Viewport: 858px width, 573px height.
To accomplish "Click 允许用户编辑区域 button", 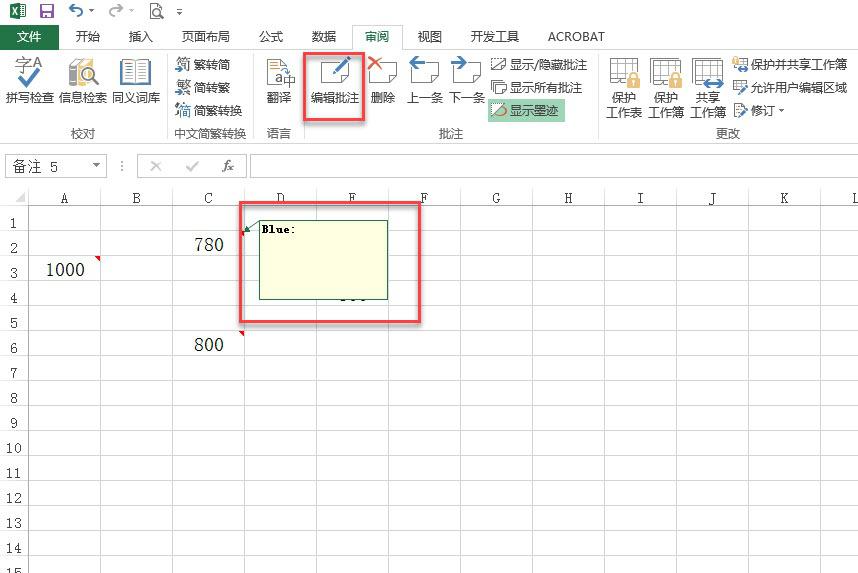I will tap(790, 88).
